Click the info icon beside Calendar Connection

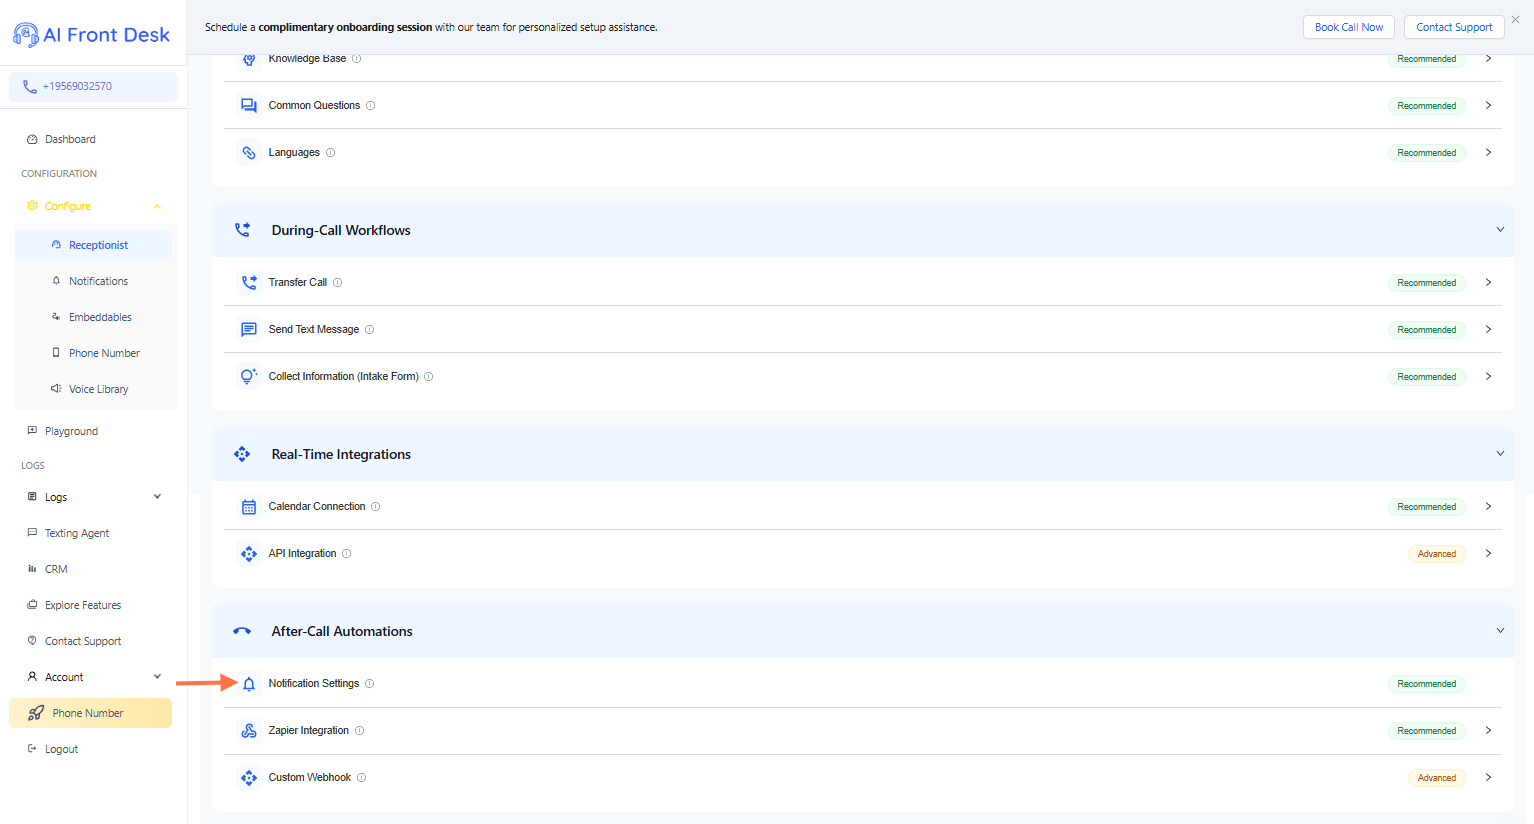tap(376, 507)
